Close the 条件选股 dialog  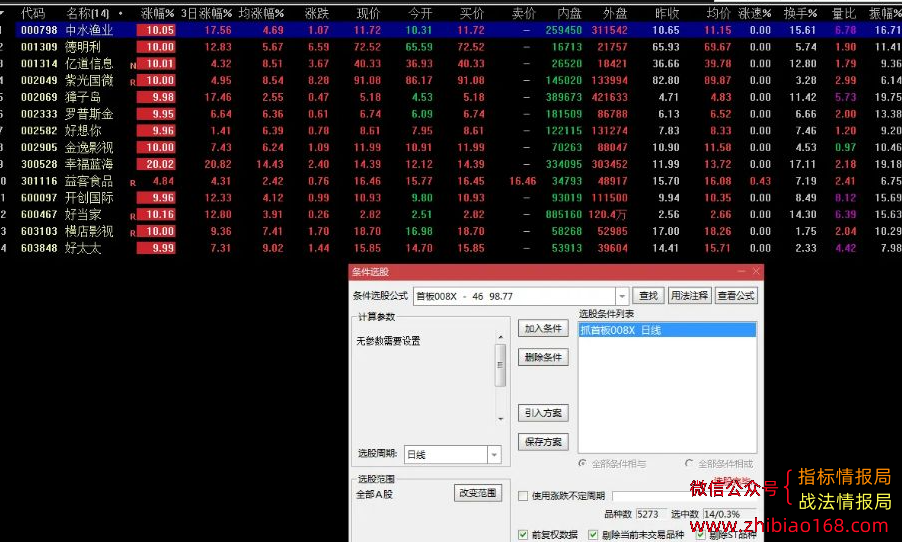coord(756,271)
